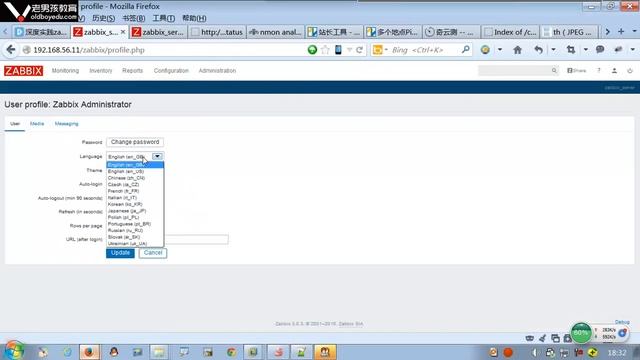Viewport: 640px width, 360px height.
Task: Open dropdown next to undo arrow icon
Action: click(553, 50)
